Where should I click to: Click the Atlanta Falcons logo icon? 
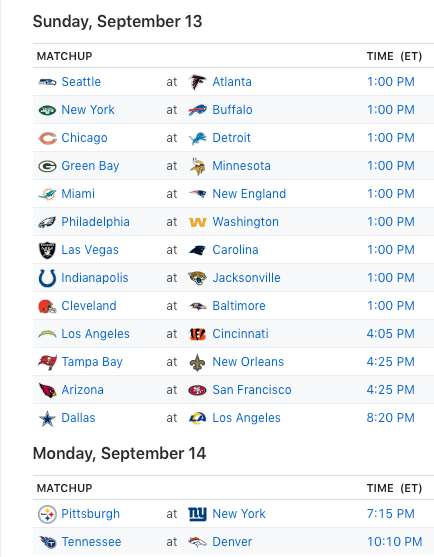click(x=197, y=82)
